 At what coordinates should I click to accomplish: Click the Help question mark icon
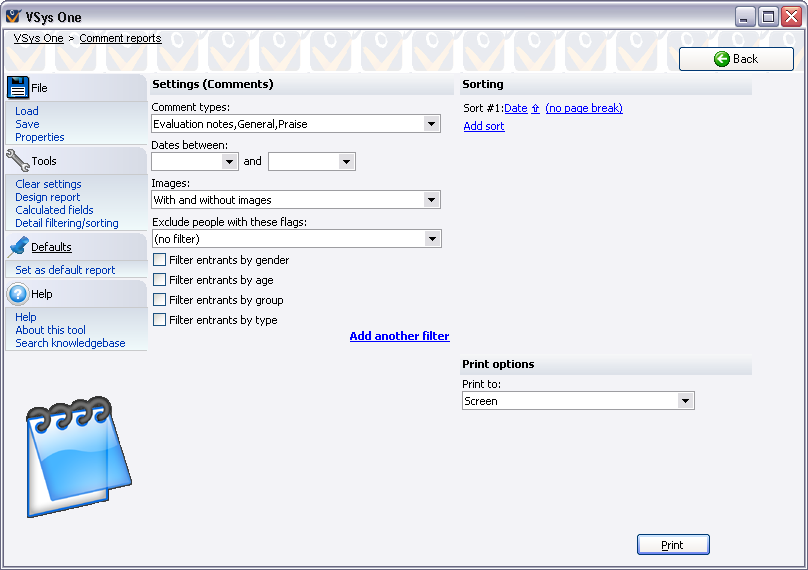pos(18,294)
